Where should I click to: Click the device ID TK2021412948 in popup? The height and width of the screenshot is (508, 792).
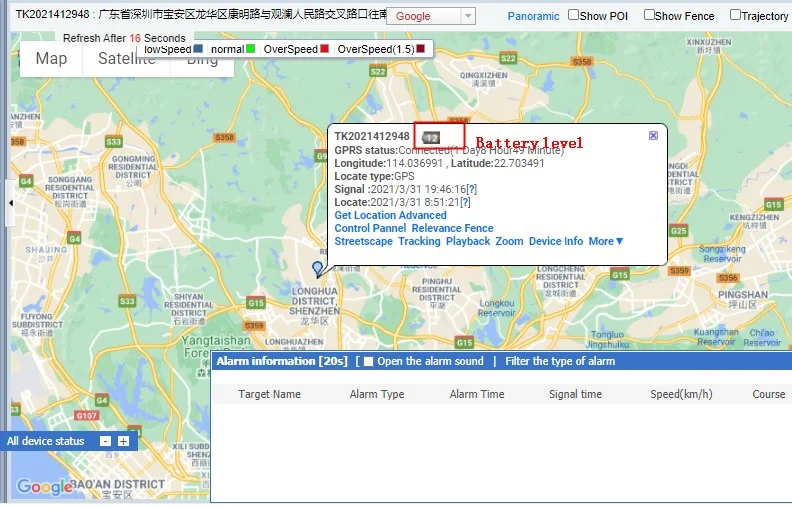point(372,136)
